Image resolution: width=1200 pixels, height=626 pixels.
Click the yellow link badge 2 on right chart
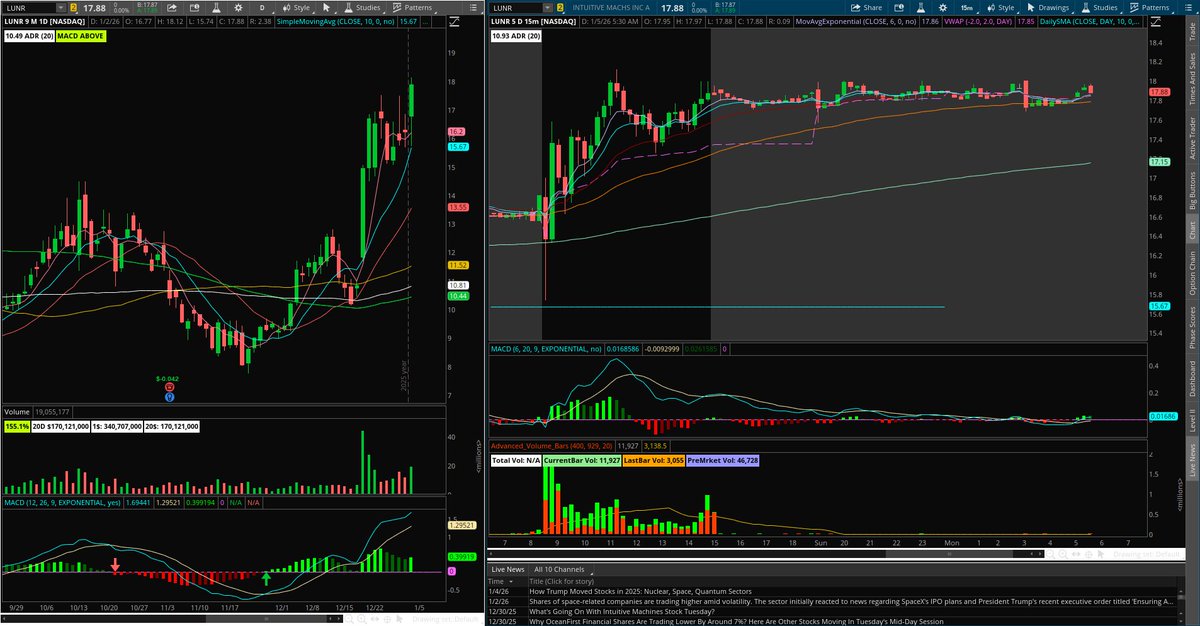click(560, 8)
